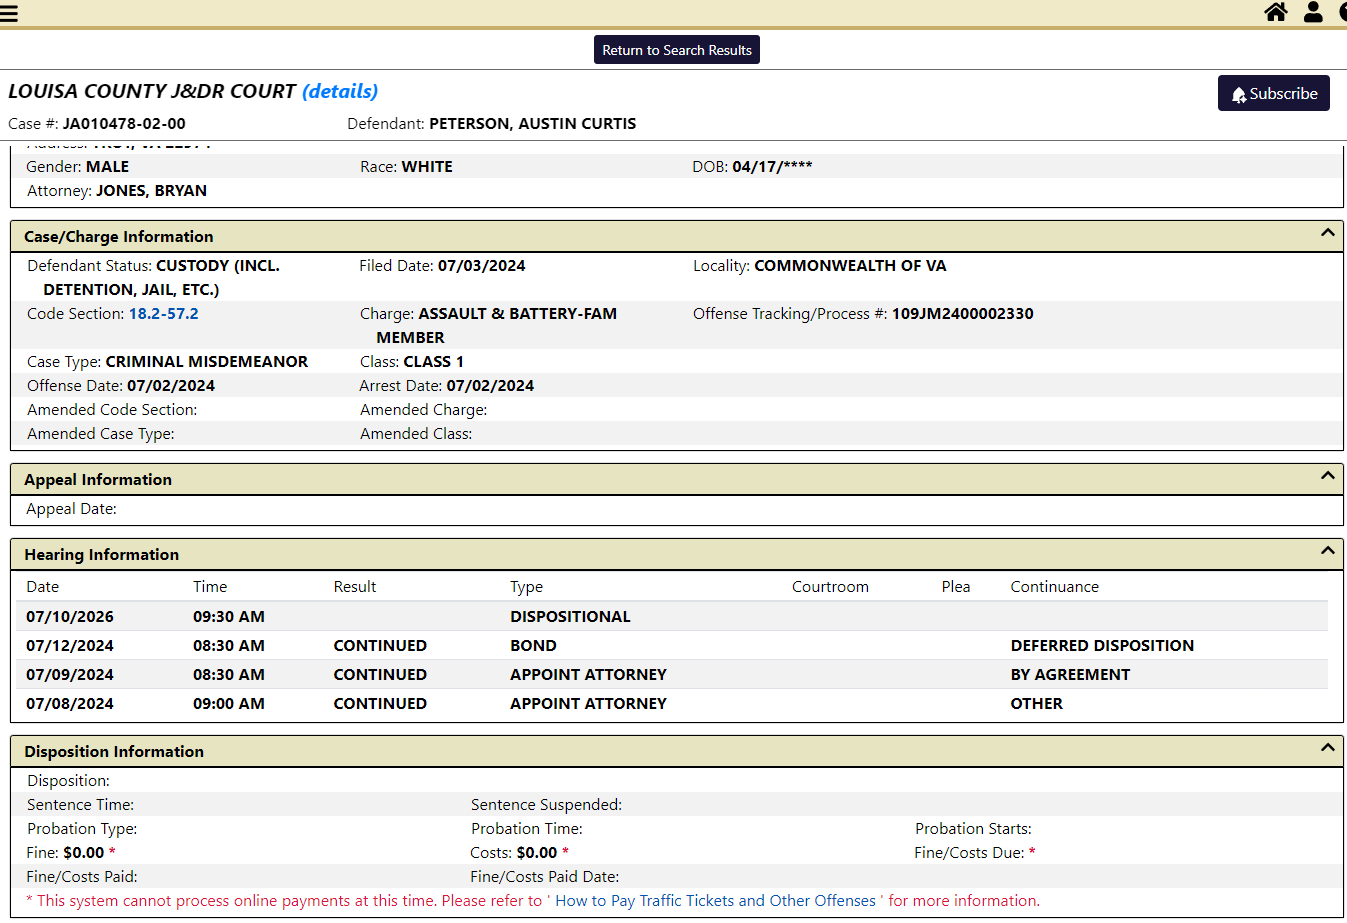Click defendant name PETERSON, AUSTIN CURTIS

tap(533, 124)
